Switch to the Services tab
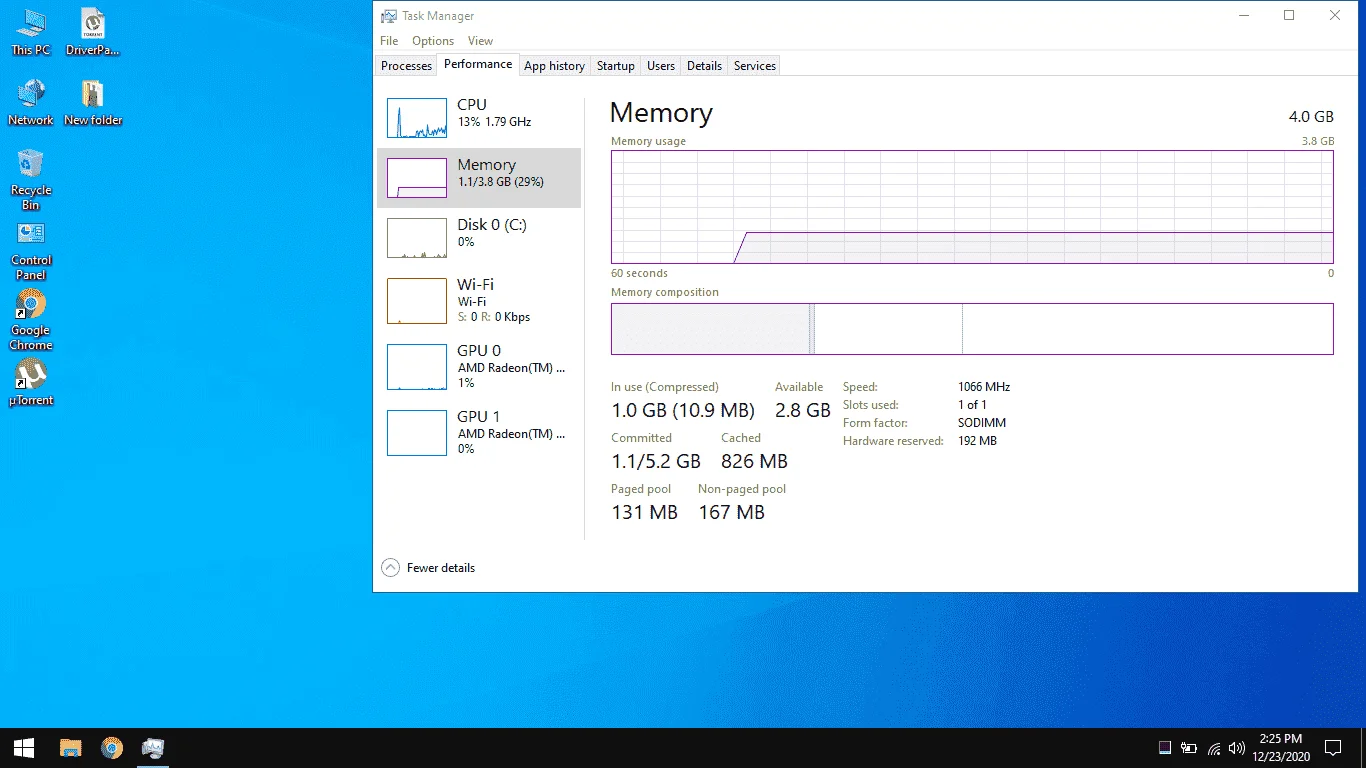Image resolution: width=1366 pixels, height=768 pixels. coord(755,66)
